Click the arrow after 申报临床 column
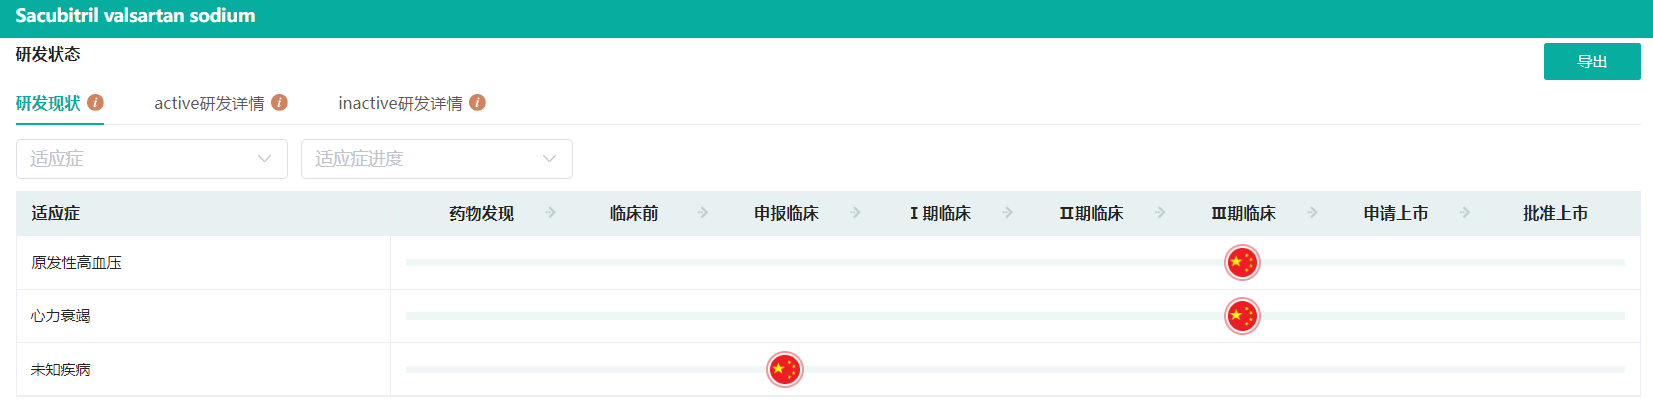The image size is (1653, 404). pyautogui.click(x=855, y=212)
